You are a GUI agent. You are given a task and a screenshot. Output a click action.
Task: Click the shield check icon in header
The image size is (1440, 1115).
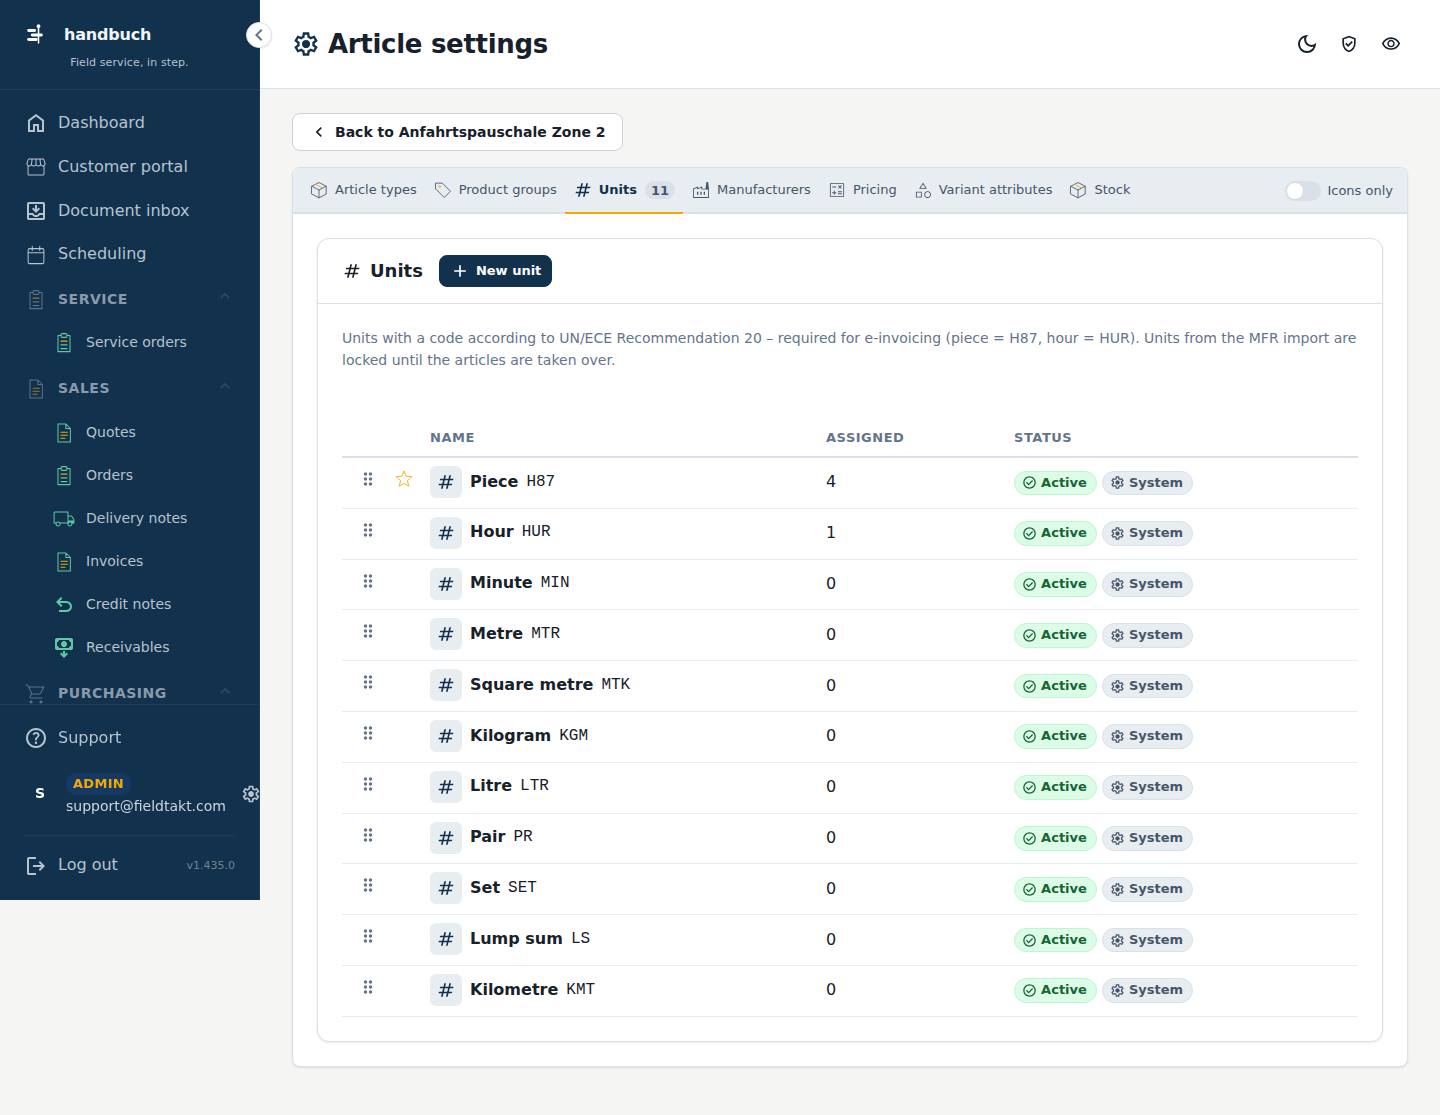tap(1349, 44)
